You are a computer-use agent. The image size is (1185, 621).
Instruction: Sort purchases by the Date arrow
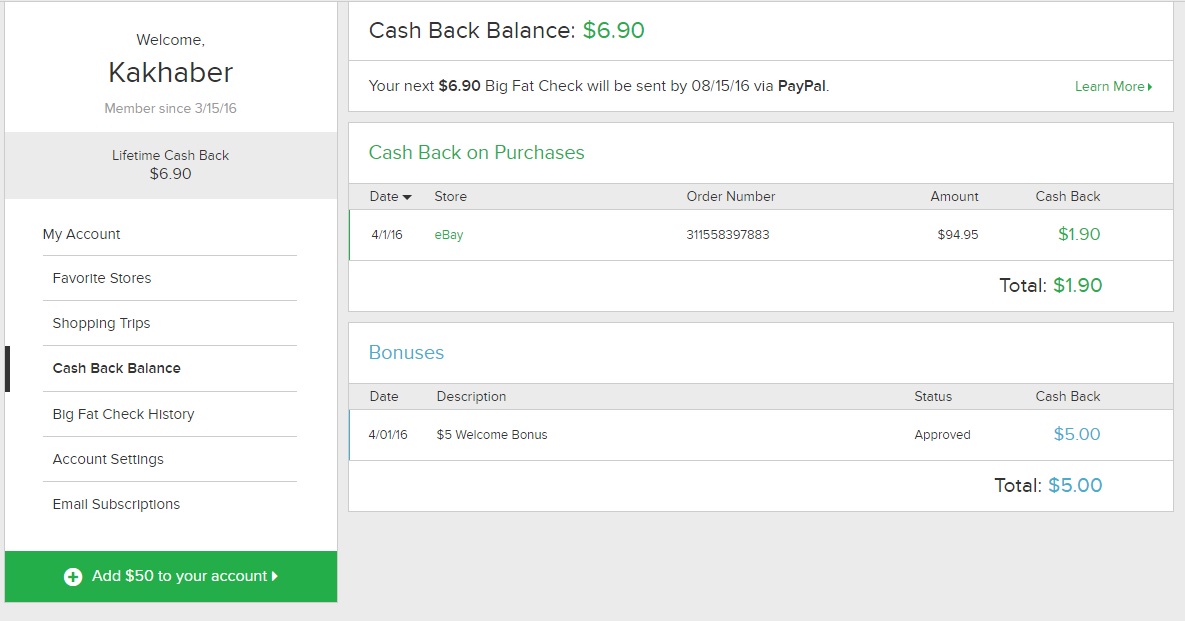pos(407,197)
